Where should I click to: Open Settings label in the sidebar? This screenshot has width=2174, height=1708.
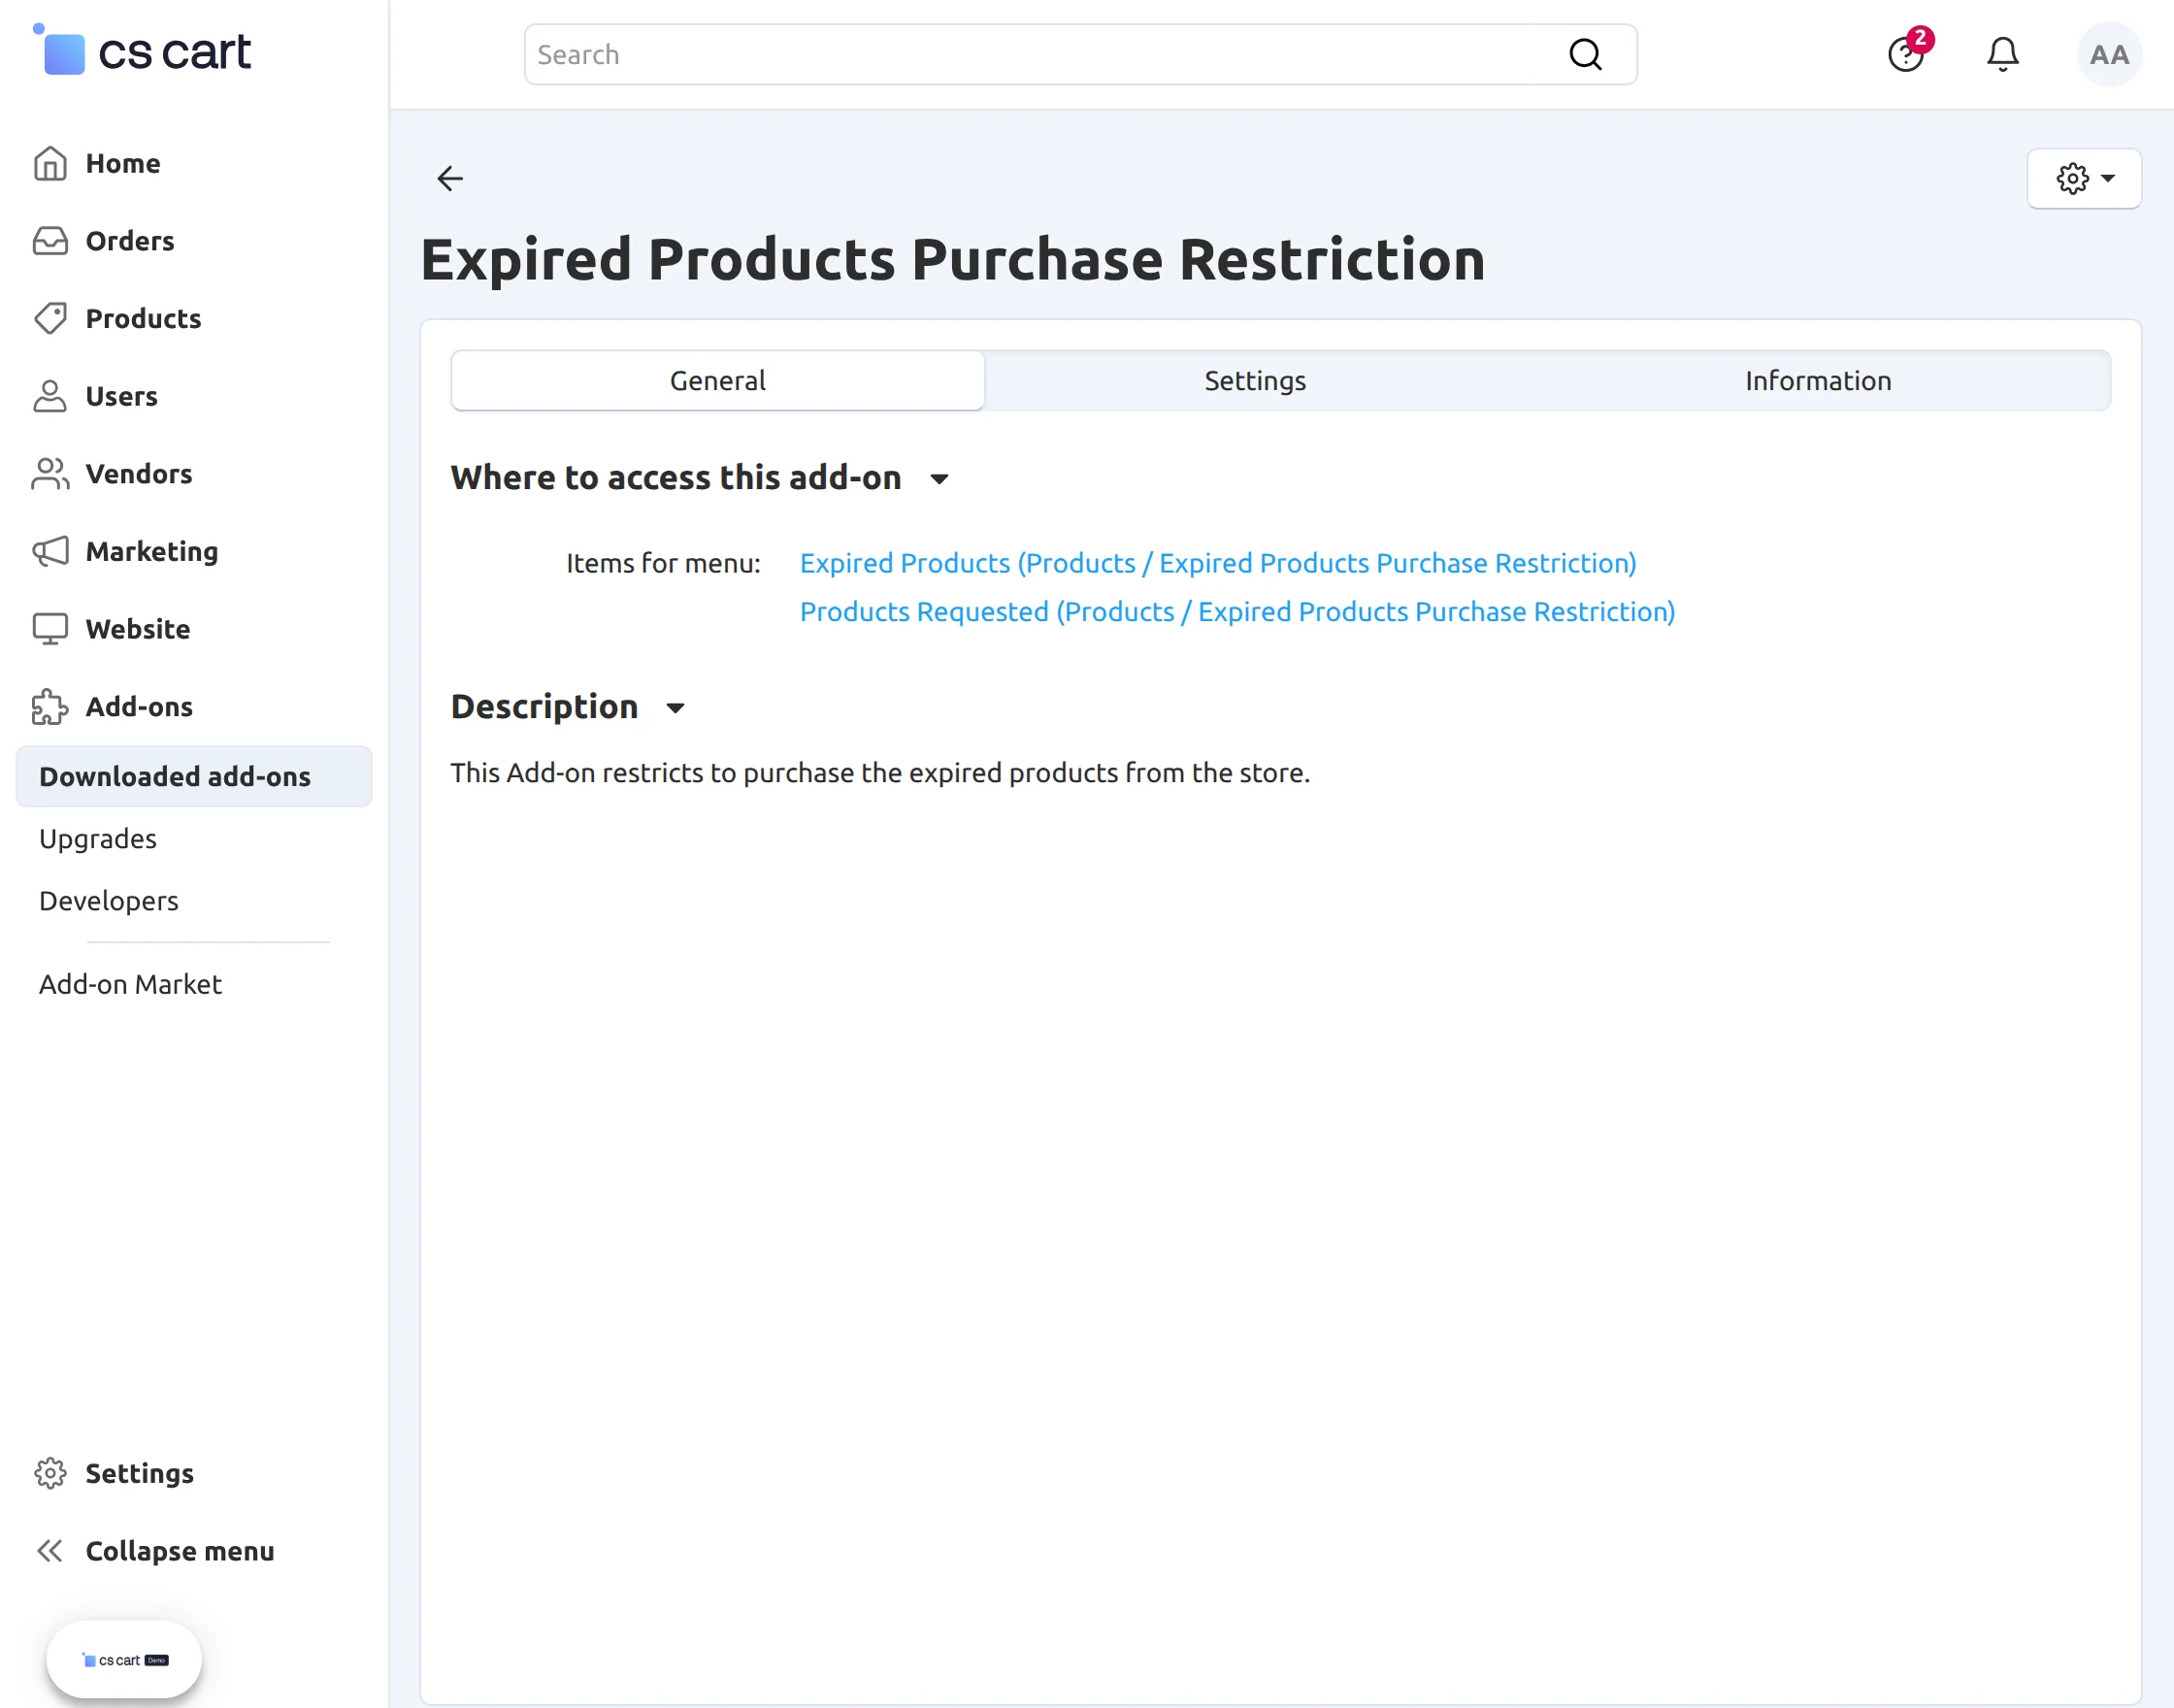(x=140, y=1473)
